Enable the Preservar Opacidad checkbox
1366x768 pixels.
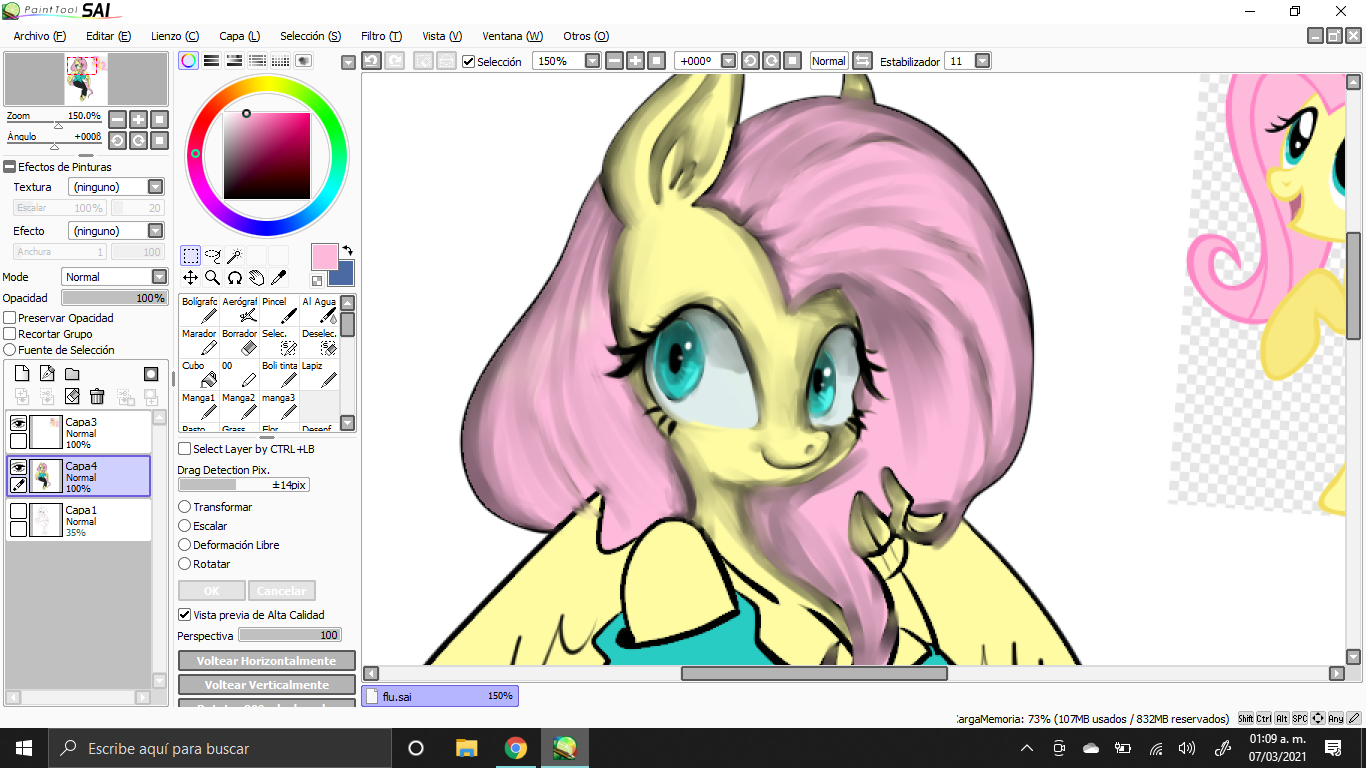point(8,317)
